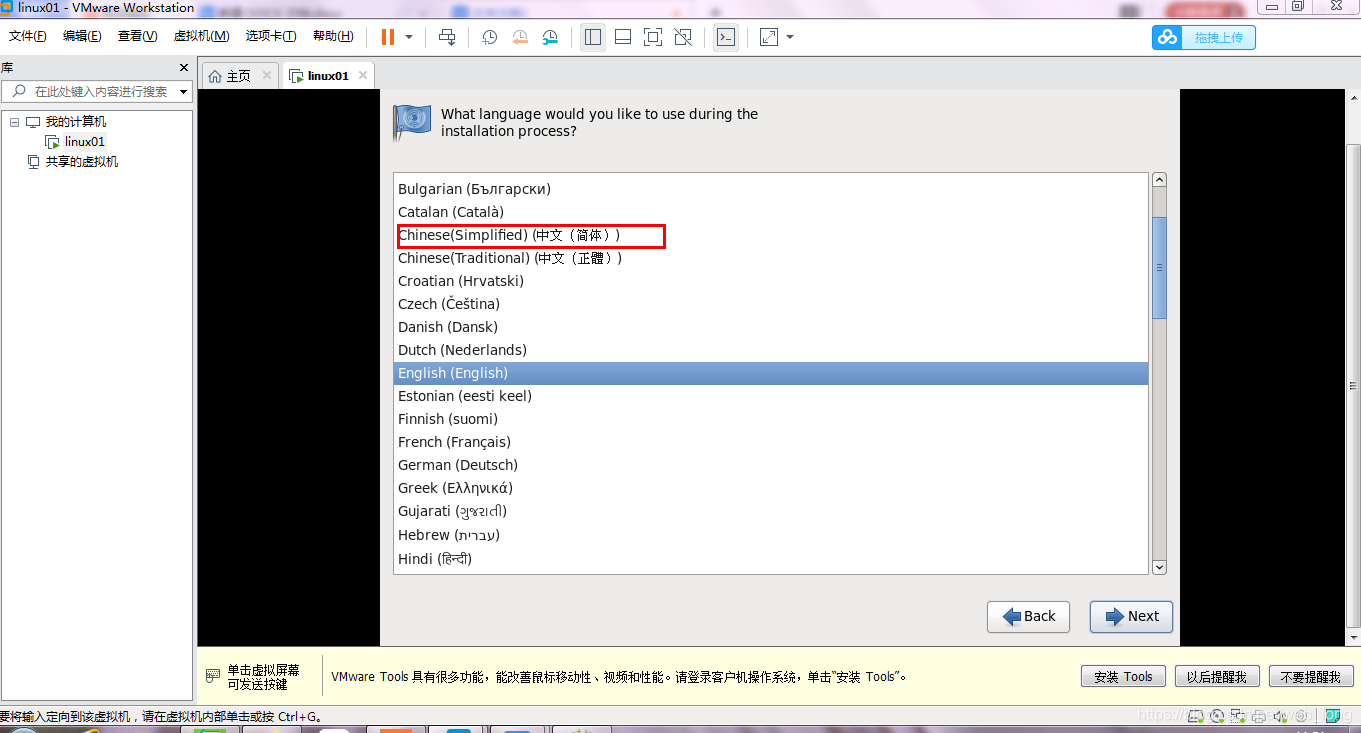
Task: Click the hard disk status icon
Action: 1196,716
